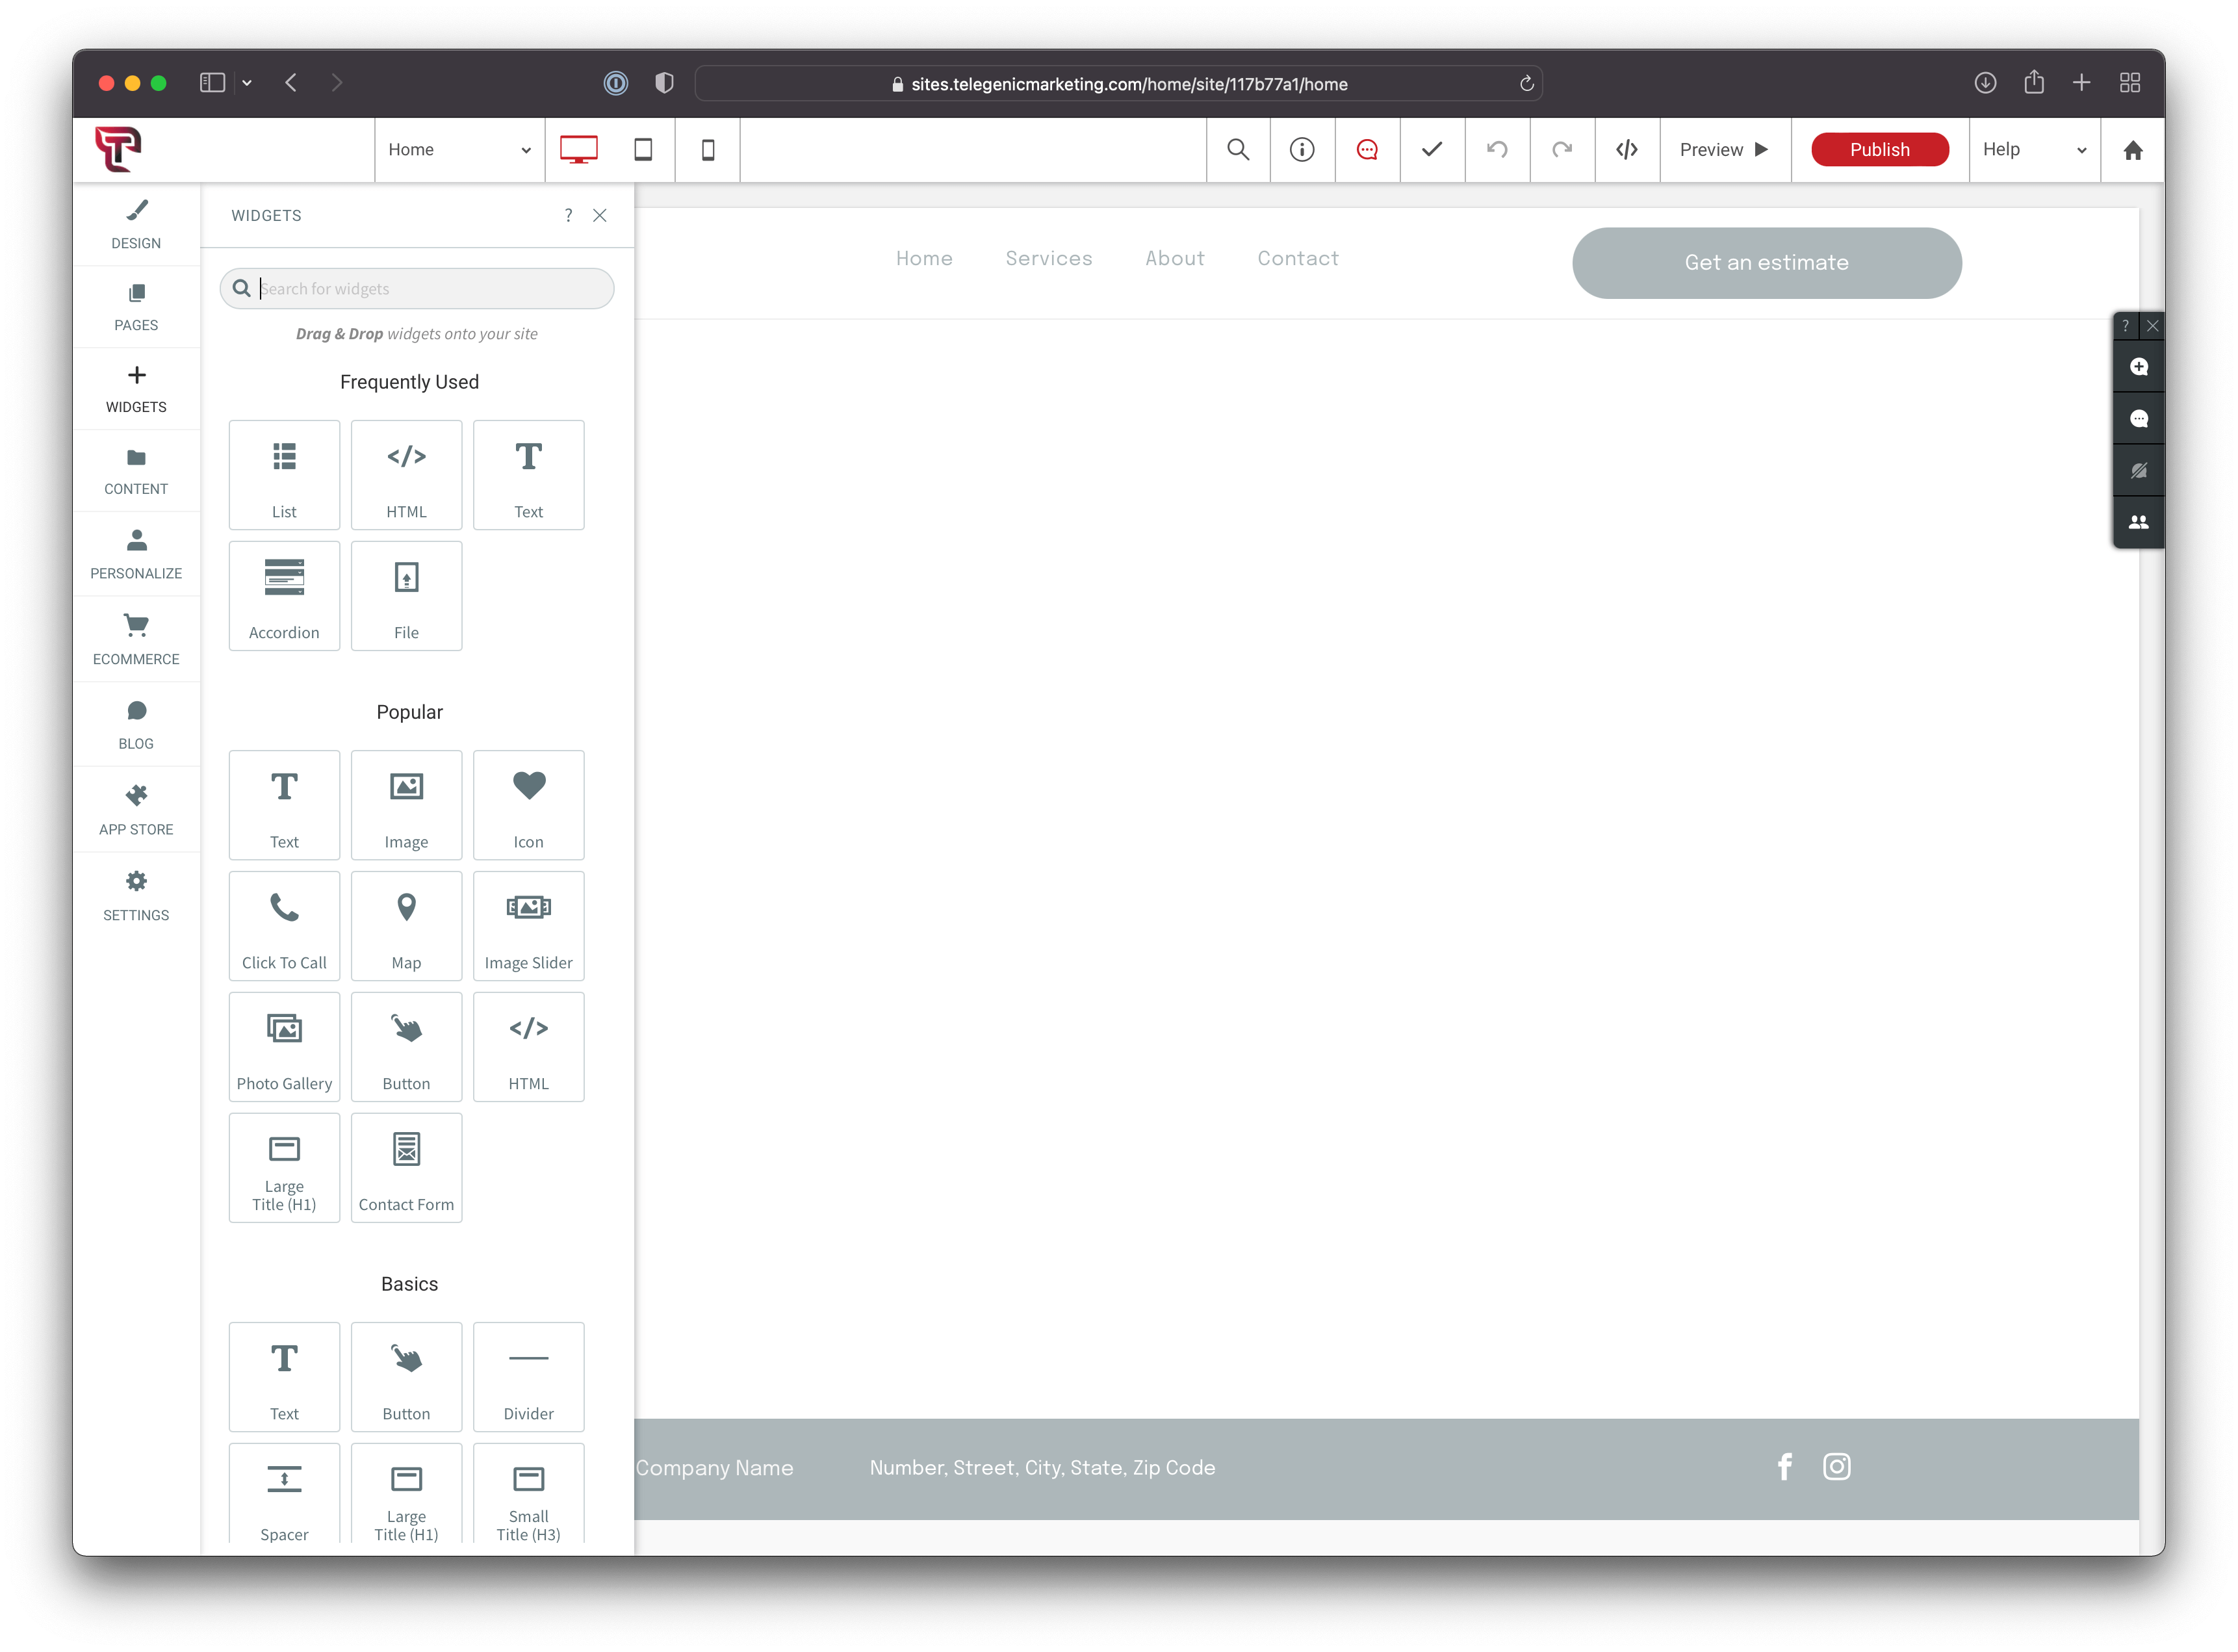Open the Home page selector dropdown

[459, 150]
